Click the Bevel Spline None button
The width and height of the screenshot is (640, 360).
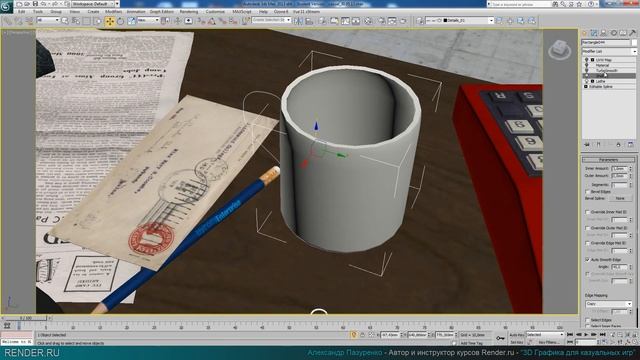(620, 198)
